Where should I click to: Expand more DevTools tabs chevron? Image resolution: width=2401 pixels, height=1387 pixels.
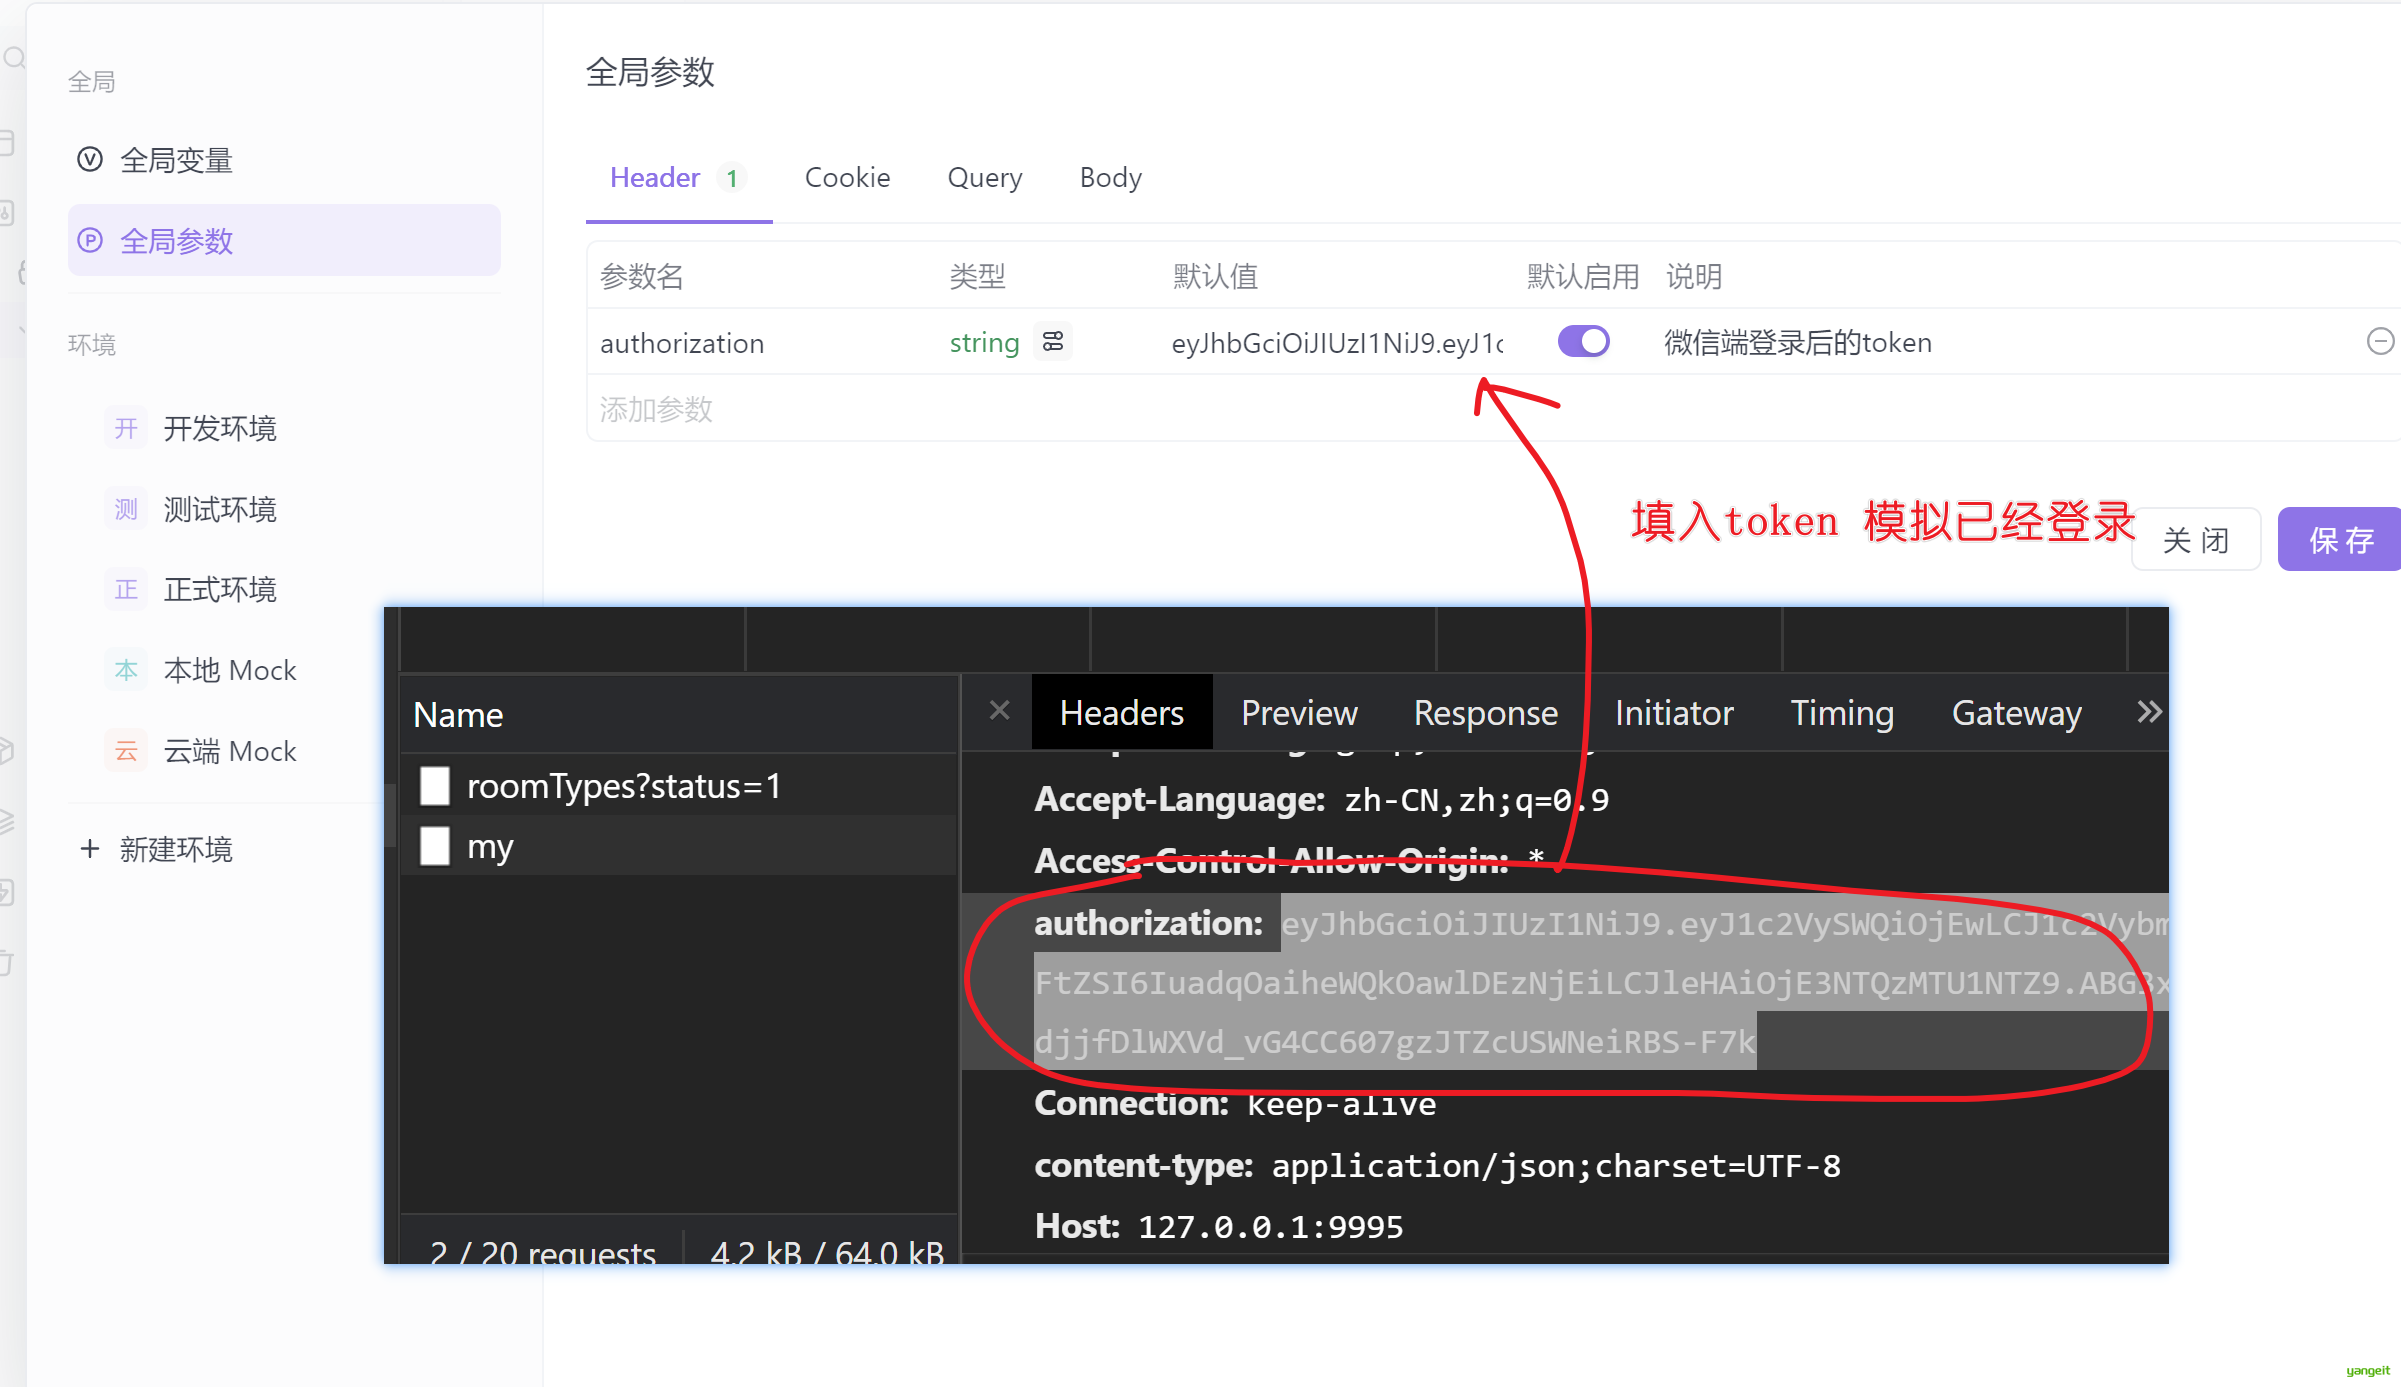pos(2149,712)
